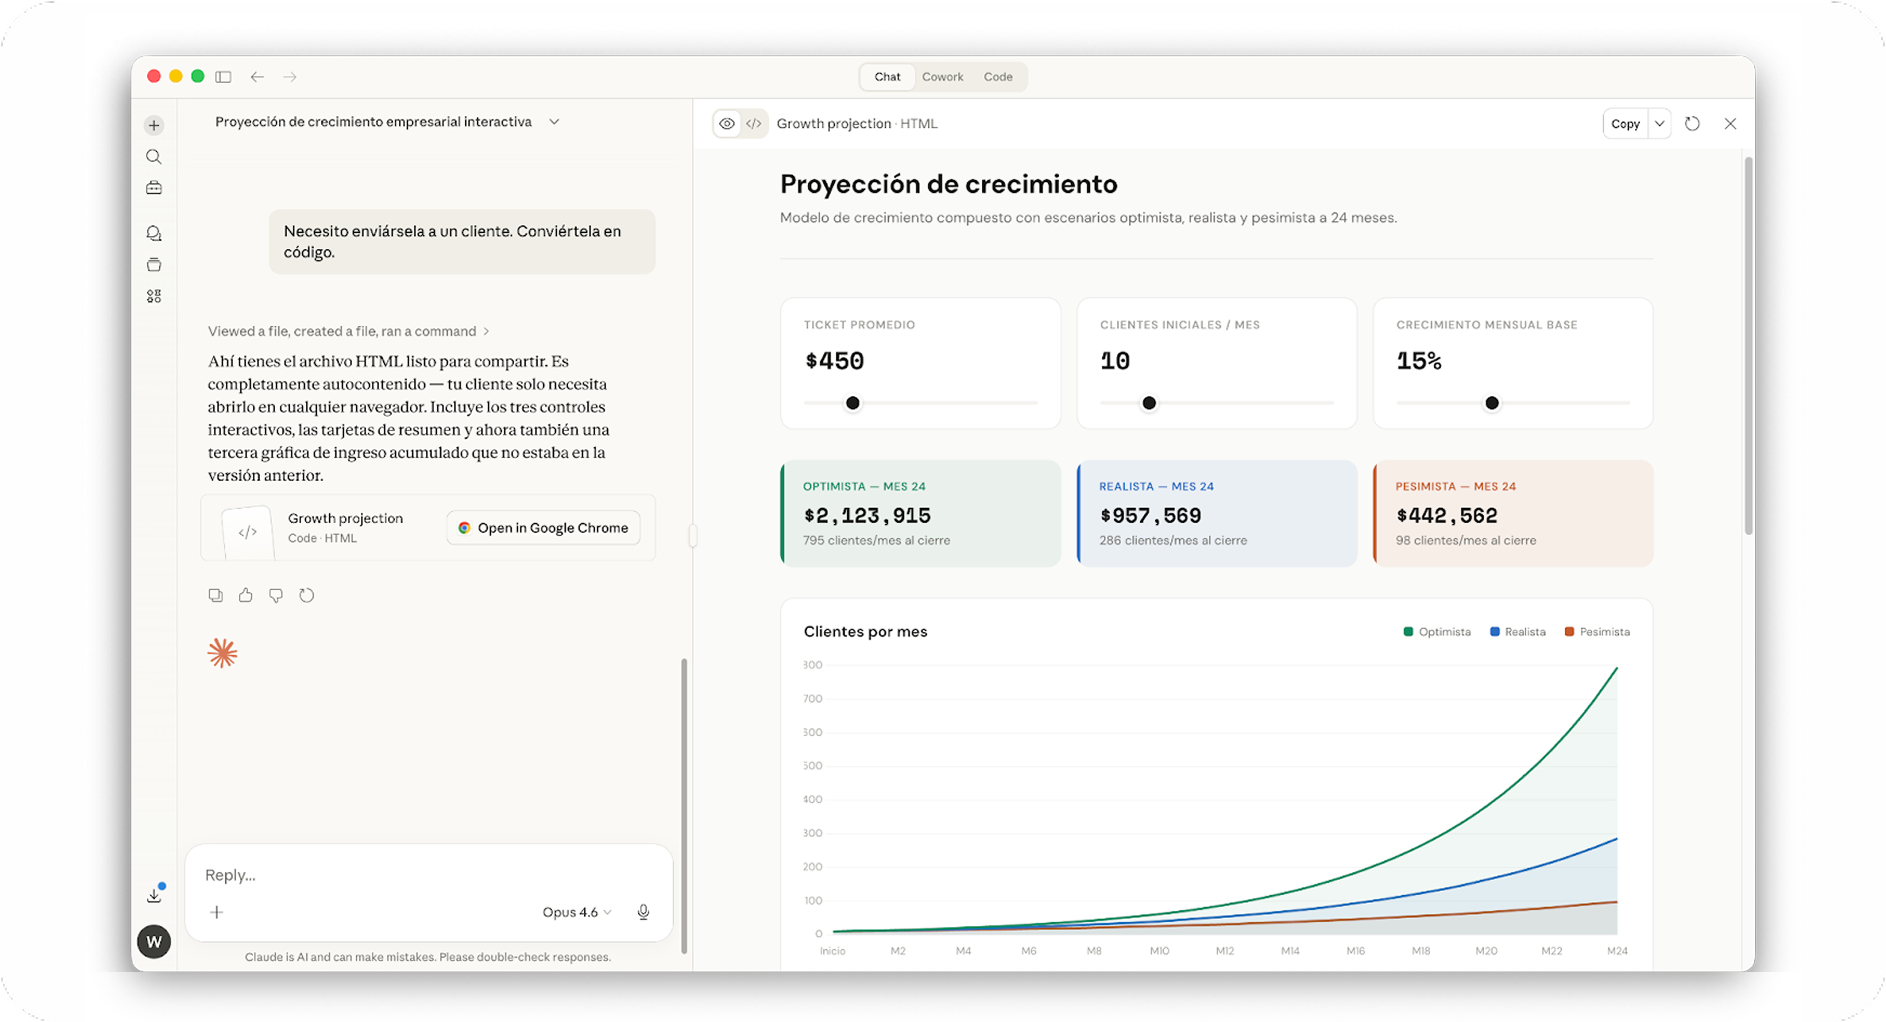Click the 15% growth value
Viewport: 1886px width, 1022px height.
1419,361
